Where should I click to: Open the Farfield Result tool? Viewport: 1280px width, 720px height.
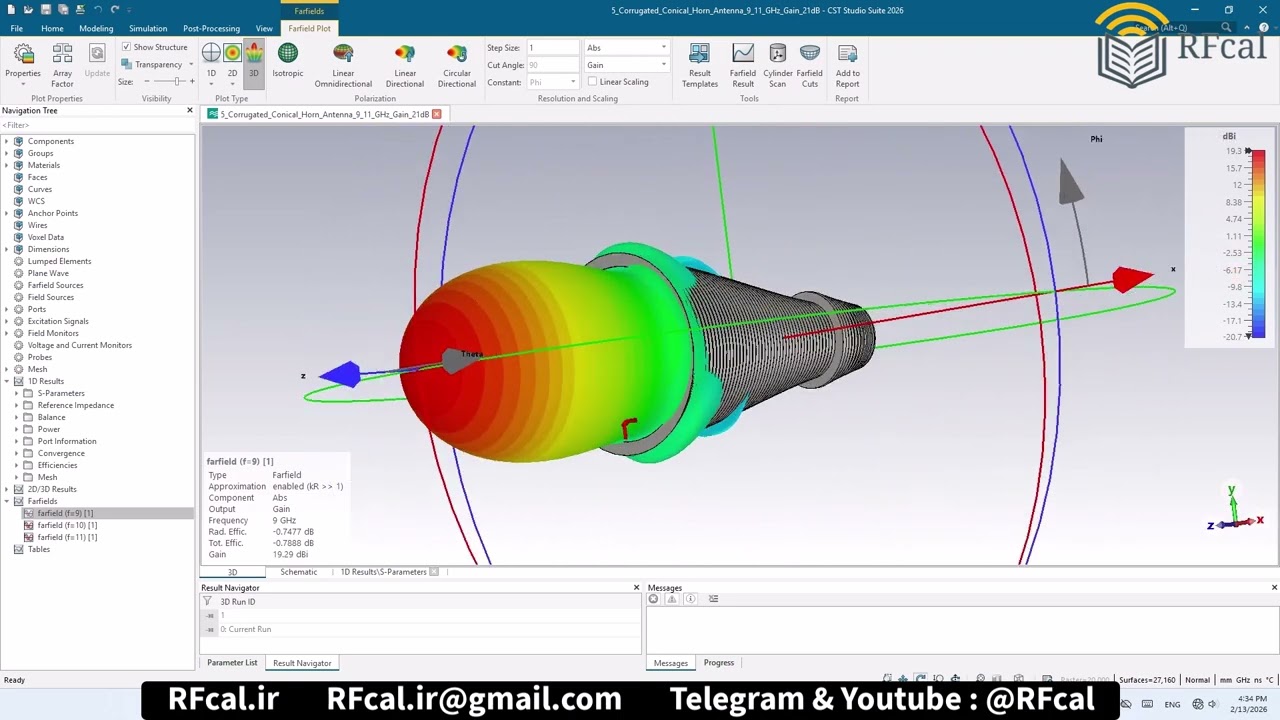[x=743, y=65]
